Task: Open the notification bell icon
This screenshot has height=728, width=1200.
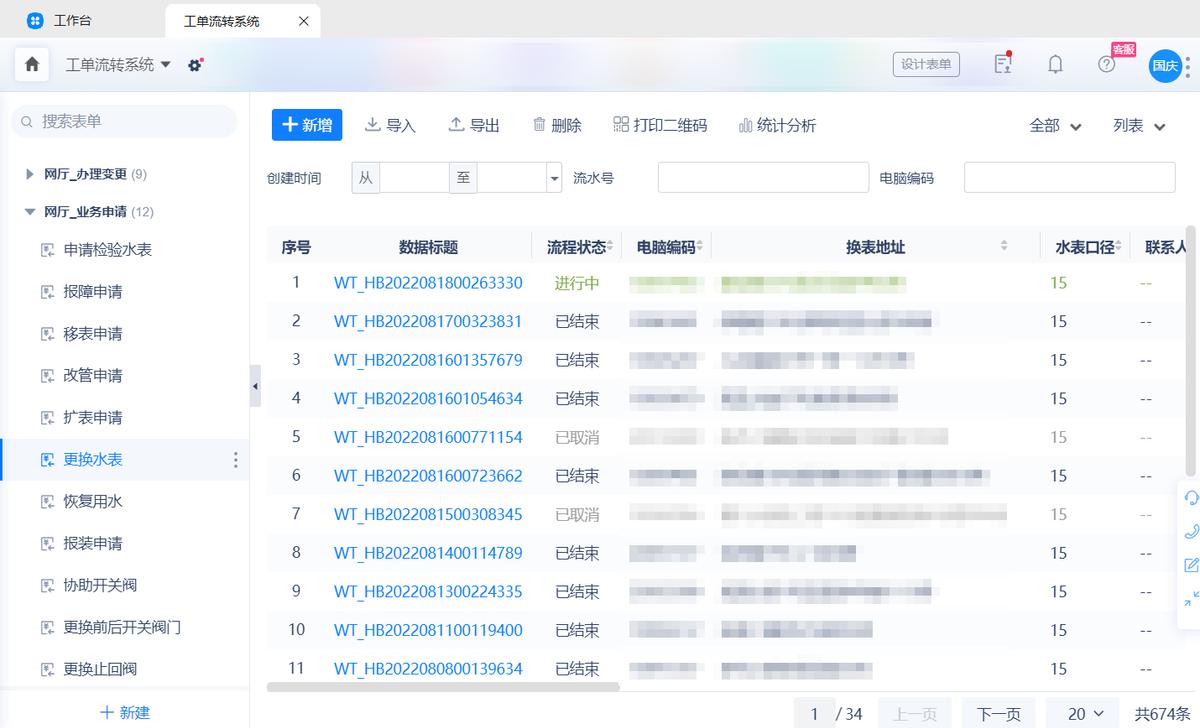Action: click(x=1055, y=63)
